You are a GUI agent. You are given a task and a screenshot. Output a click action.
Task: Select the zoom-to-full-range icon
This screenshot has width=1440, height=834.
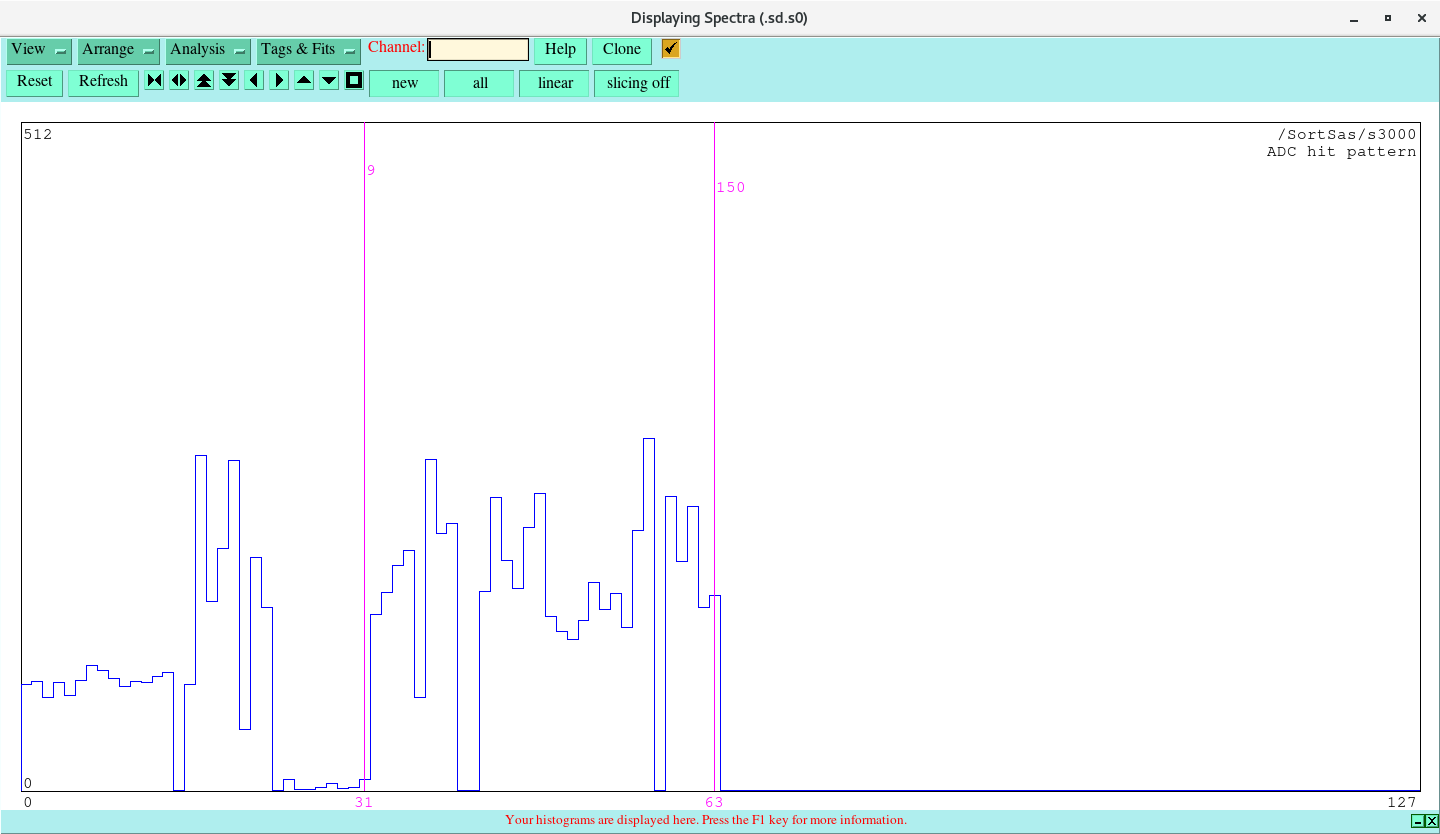(153, 80)
